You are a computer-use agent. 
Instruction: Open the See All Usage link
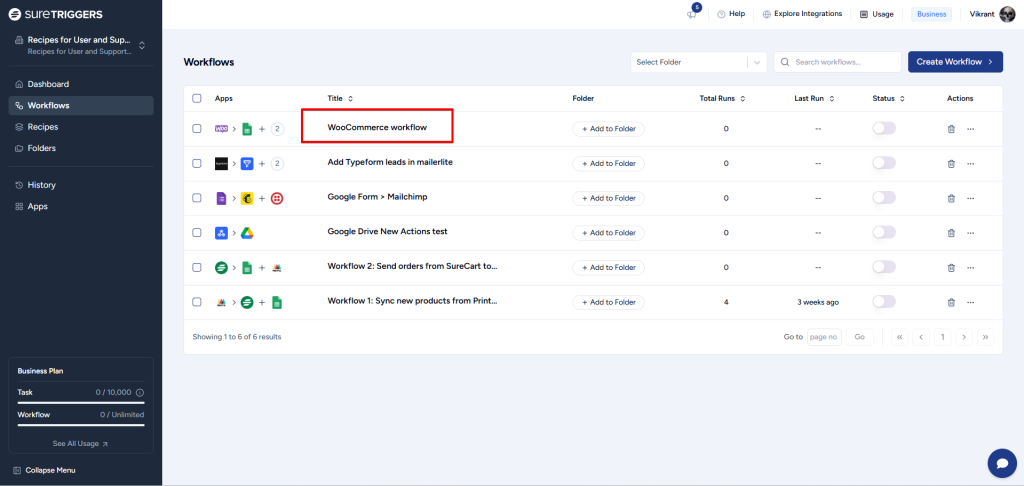(80, 443)
